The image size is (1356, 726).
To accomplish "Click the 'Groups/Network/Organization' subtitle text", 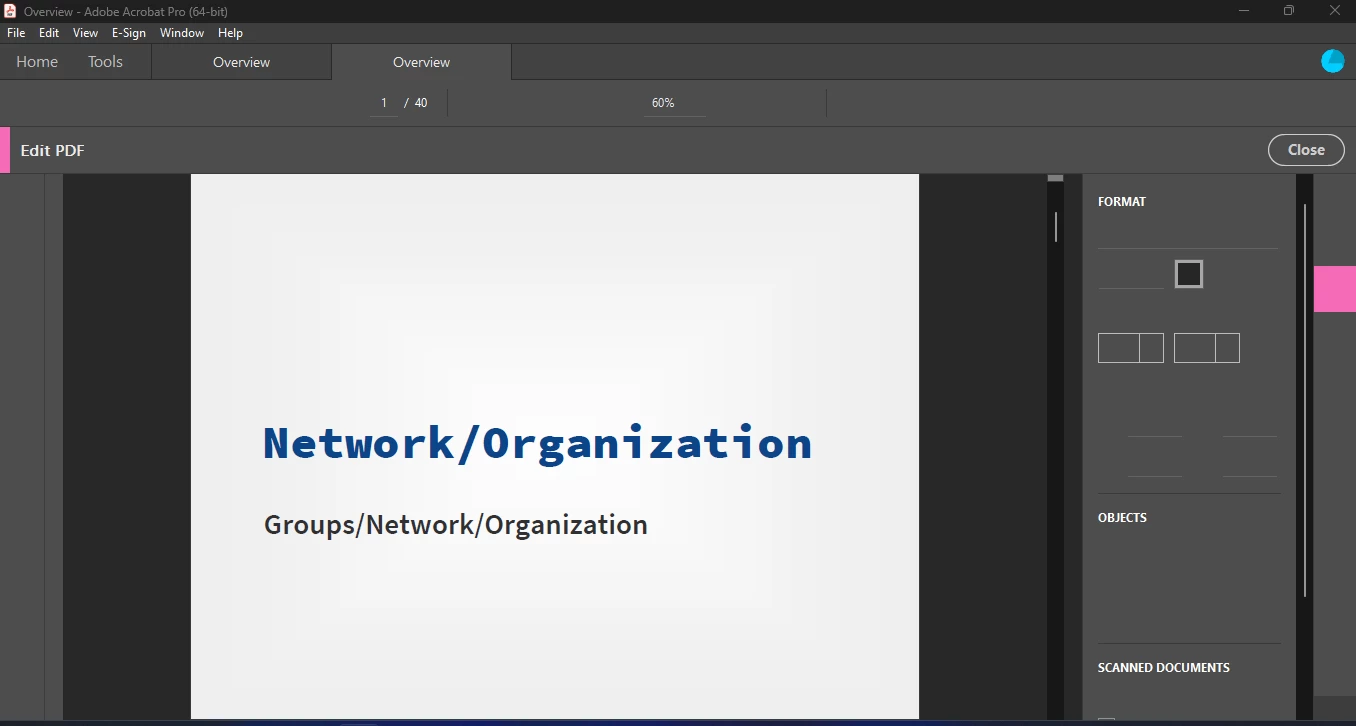I will [x=456, y=525].
